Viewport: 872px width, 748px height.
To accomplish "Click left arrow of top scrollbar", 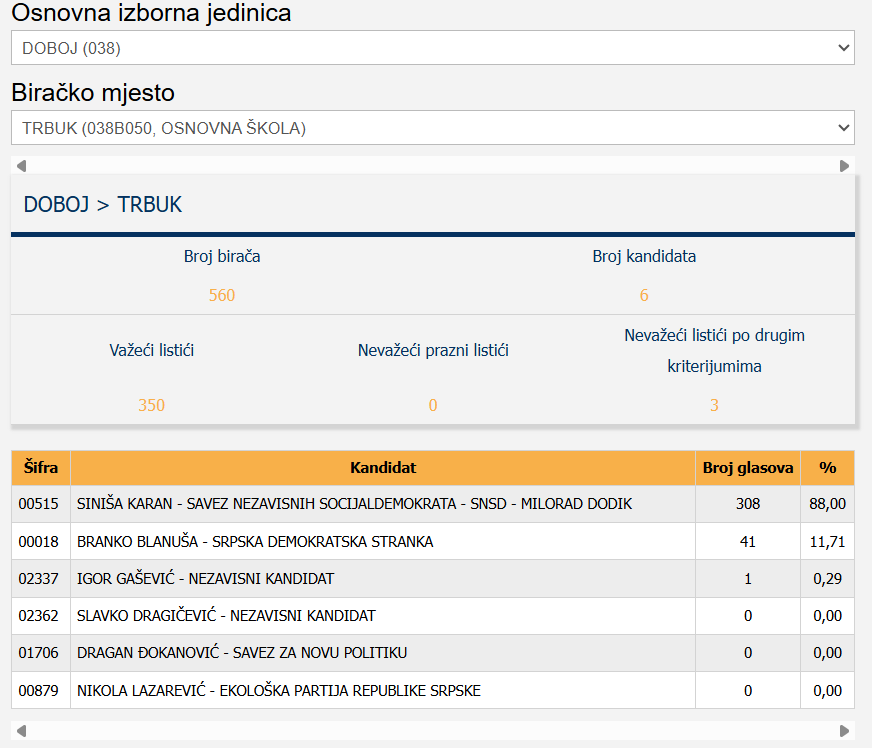I will tap(21, 166).
